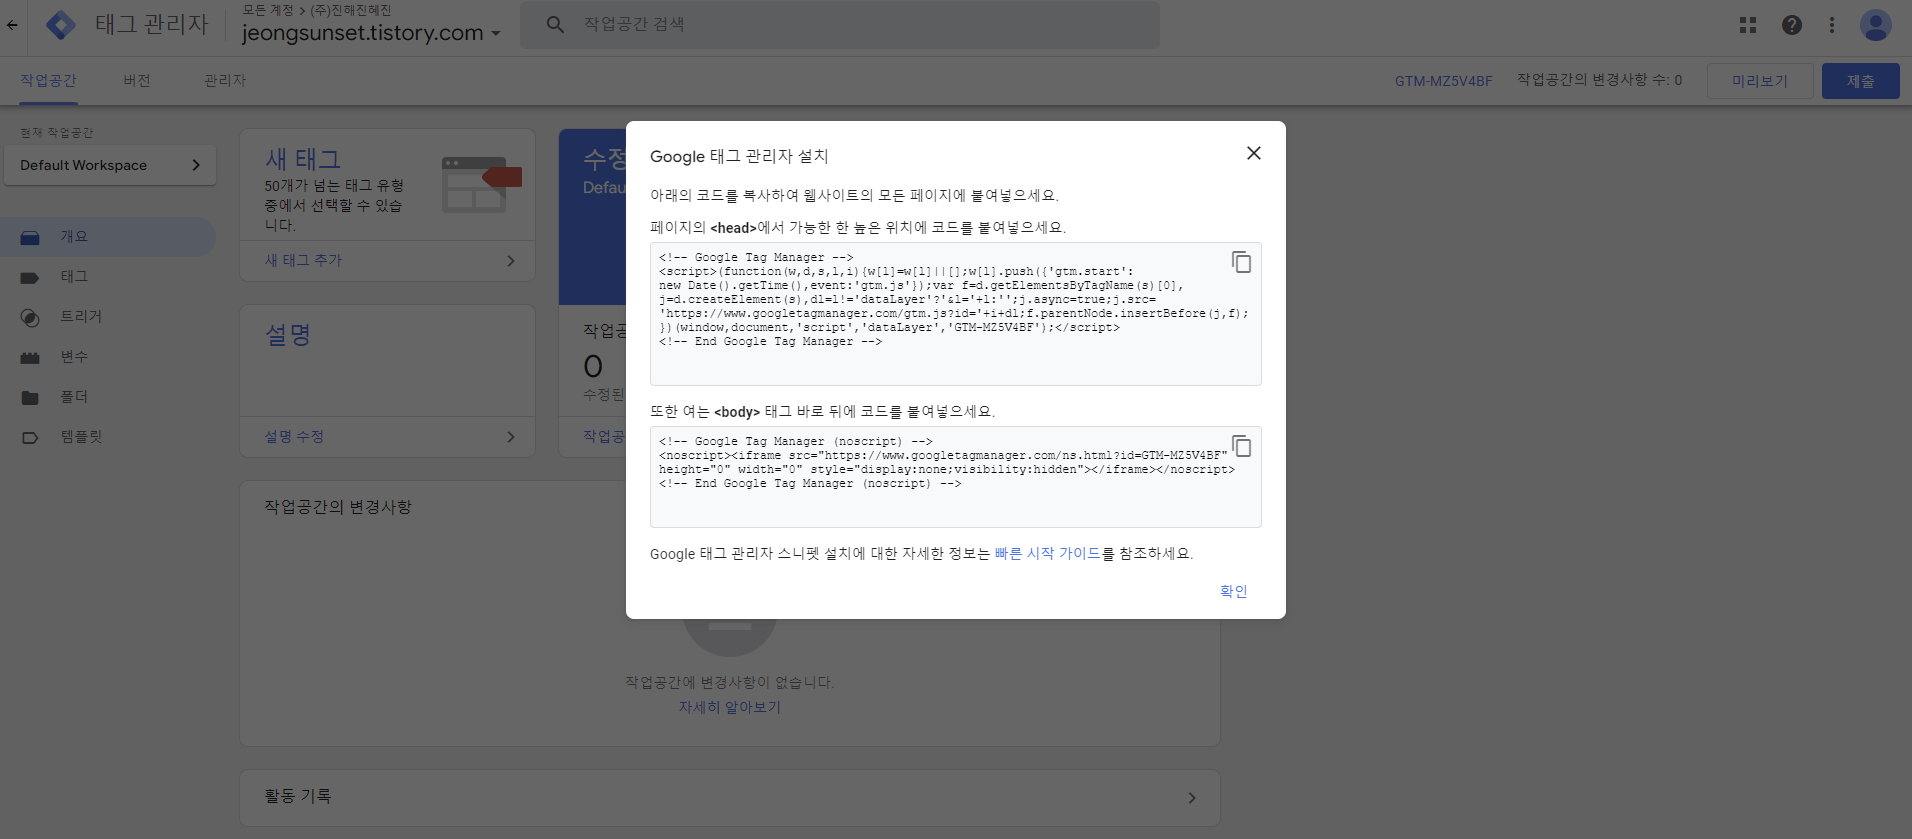The height and width of the screenshot is (839, 1912).
Task: Copy the head section GTM code snippet
Action: [1241, 262]
